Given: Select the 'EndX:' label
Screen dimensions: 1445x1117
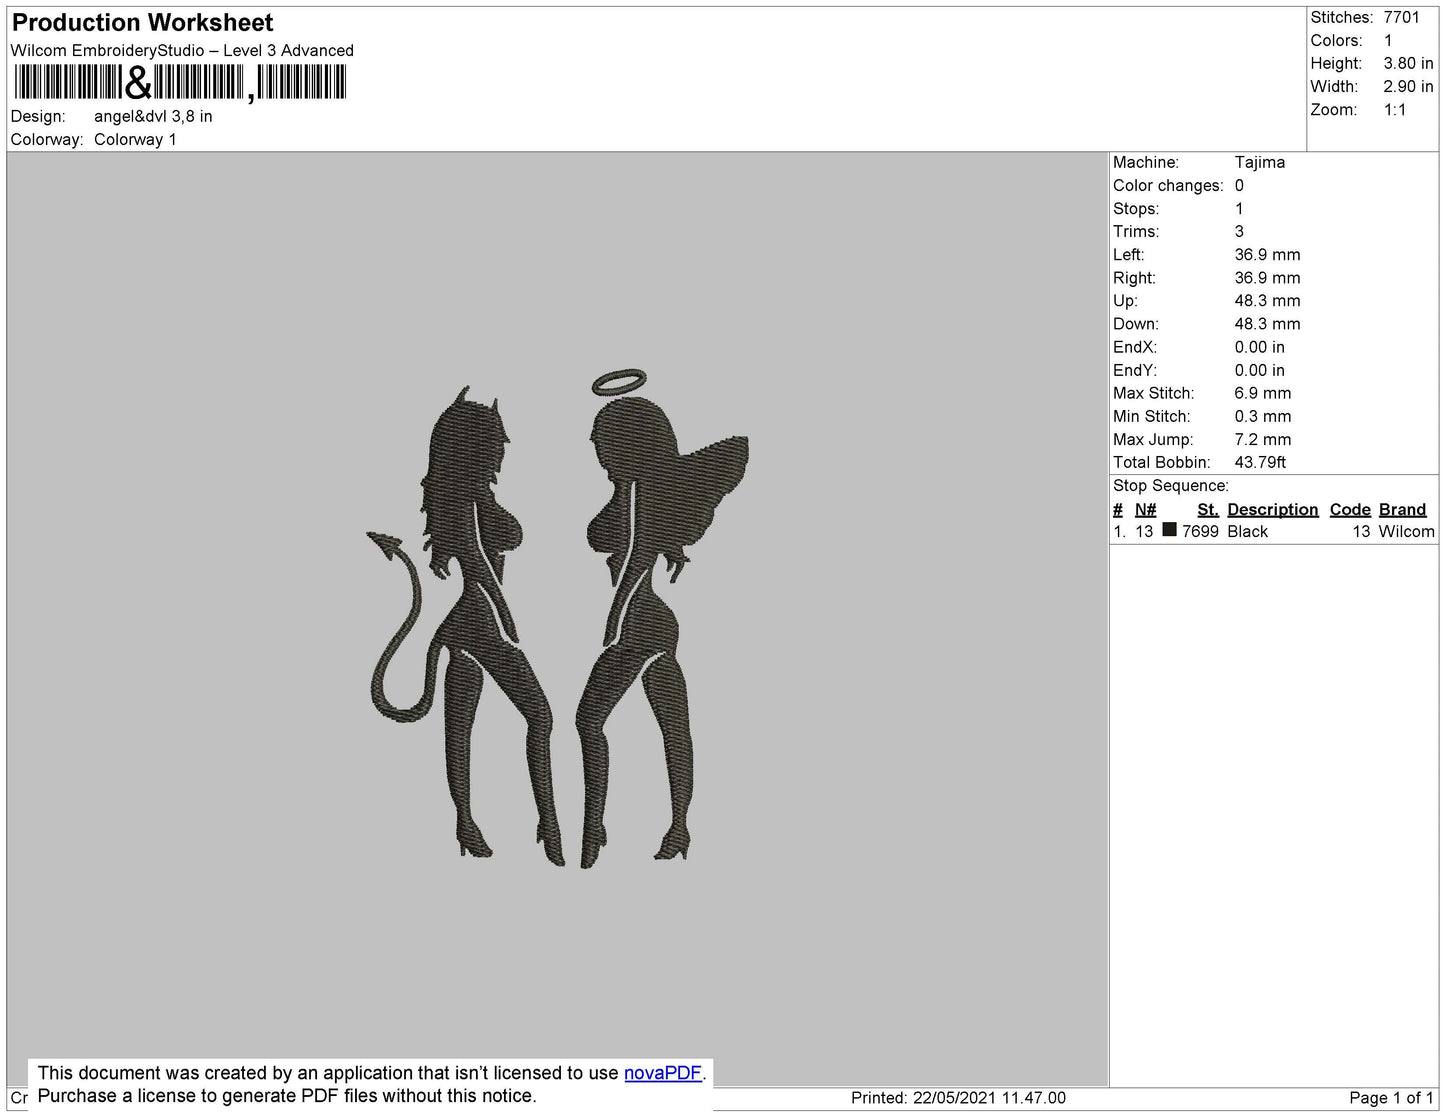Looking at the screenshot, I should click(1135, 347).
